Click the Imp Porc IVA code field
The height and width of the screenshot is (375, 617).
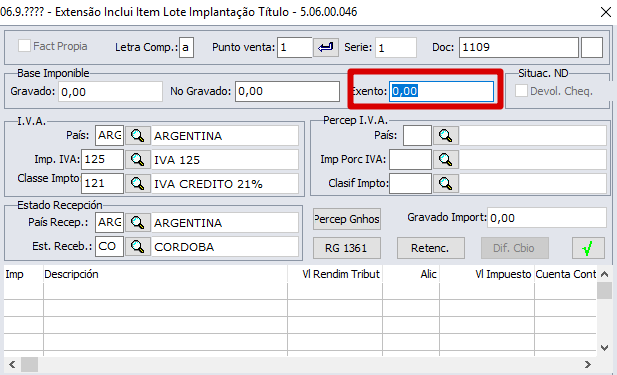410,159
